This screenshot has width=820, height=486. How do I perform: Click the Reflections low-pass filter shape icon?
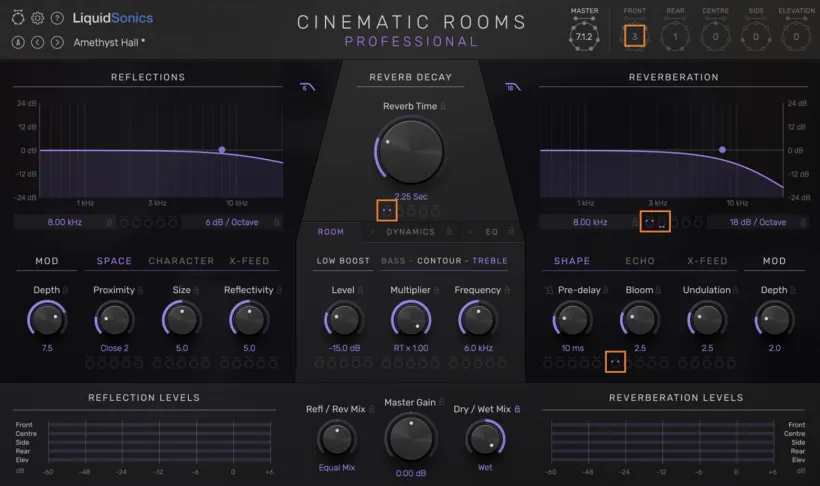point(308,87)
